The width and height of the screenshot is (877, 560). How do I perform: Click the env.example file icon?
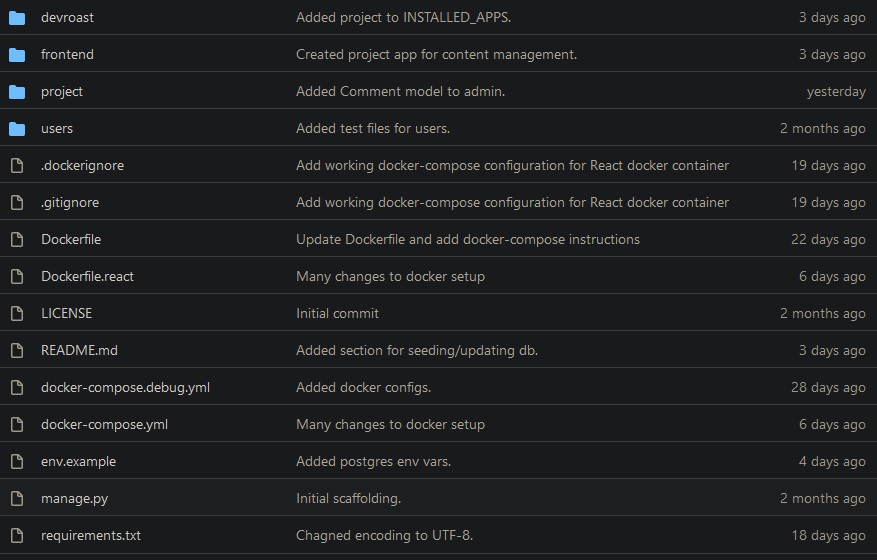click(x=17, y=462)
